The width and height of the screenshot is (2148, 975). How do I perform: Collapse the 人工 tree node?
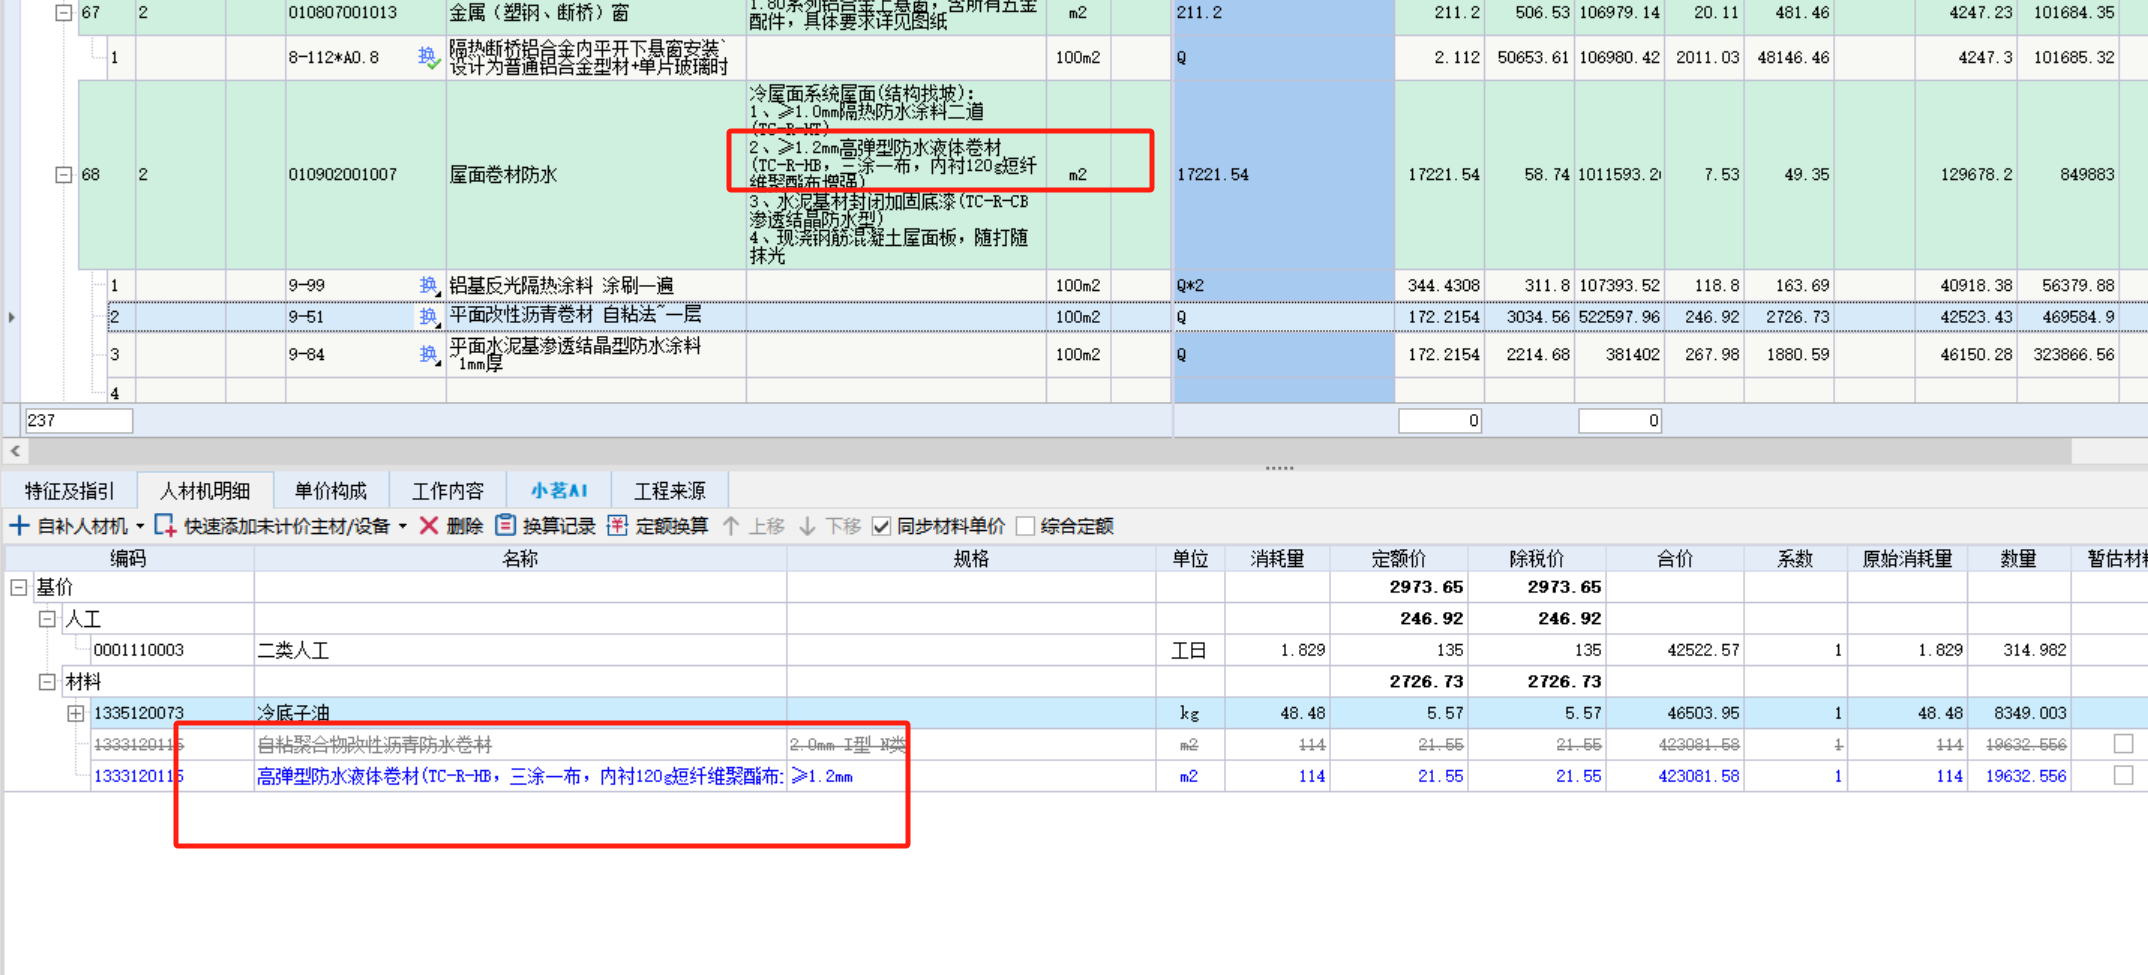click(46, 619)
